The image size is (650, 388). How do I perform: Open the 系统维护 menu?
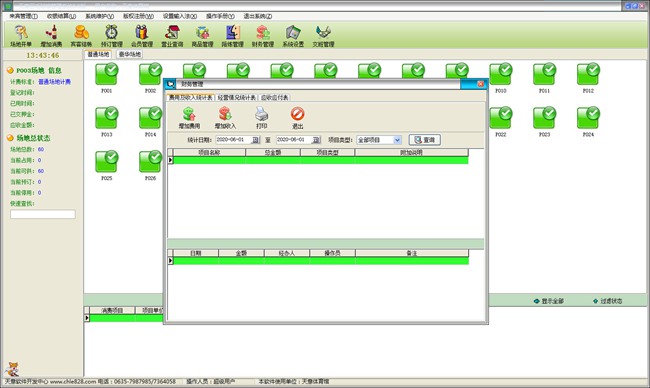99,16
